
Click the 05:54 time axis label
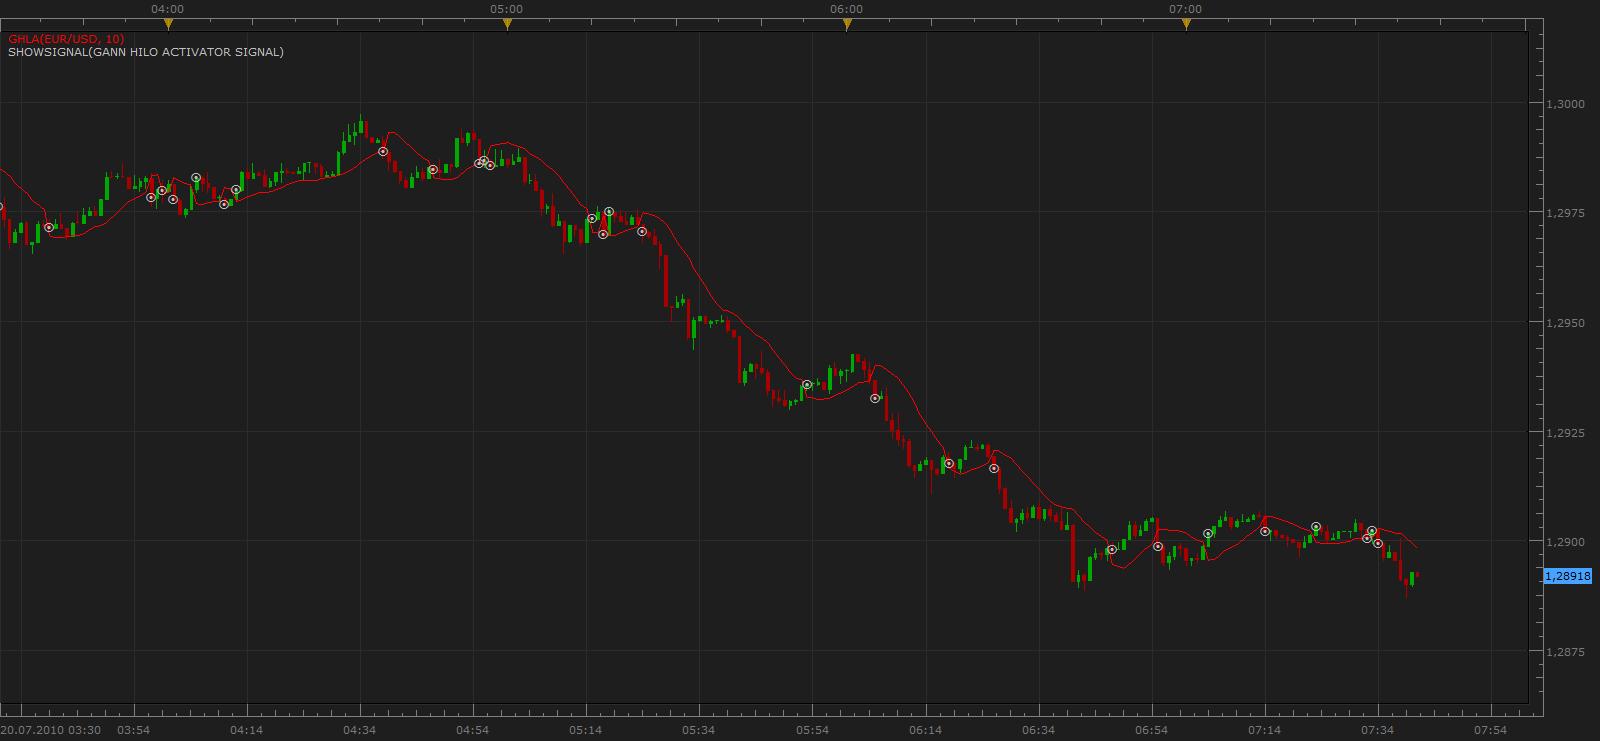click(x=812, y=730)
